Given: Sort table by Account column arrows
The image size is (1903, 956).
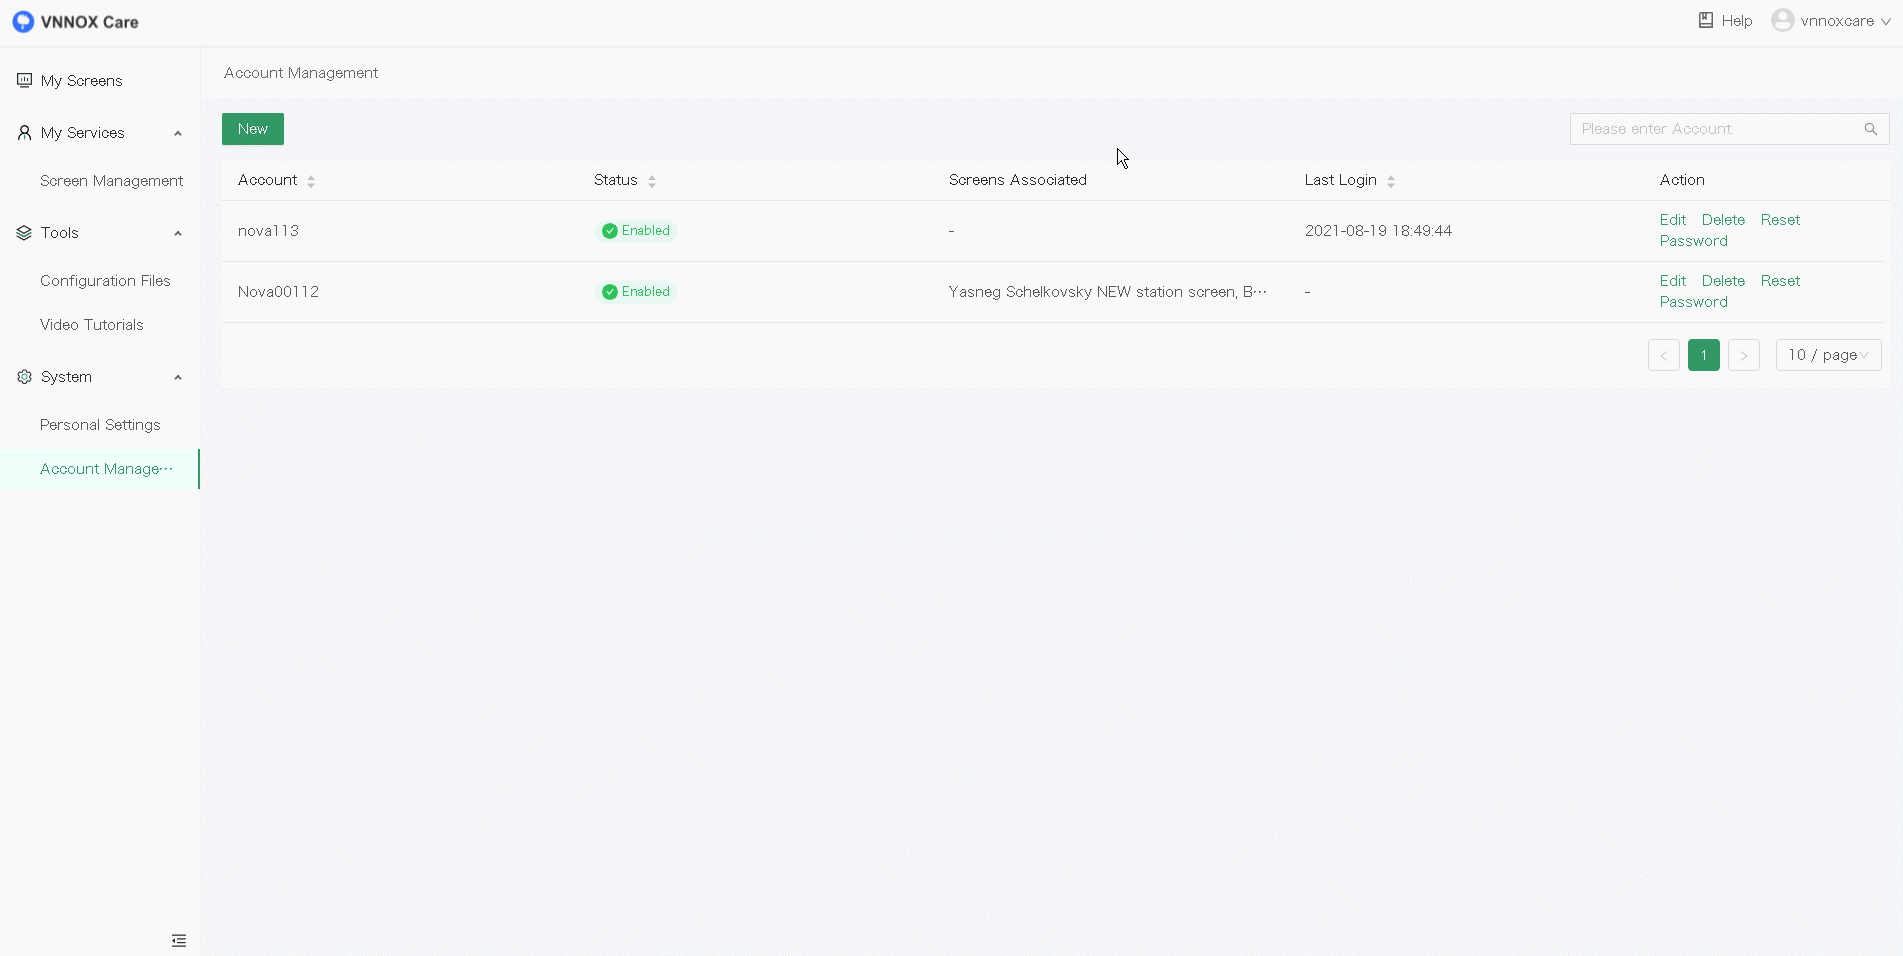Looking at the screenshot, I should point(311,181).
